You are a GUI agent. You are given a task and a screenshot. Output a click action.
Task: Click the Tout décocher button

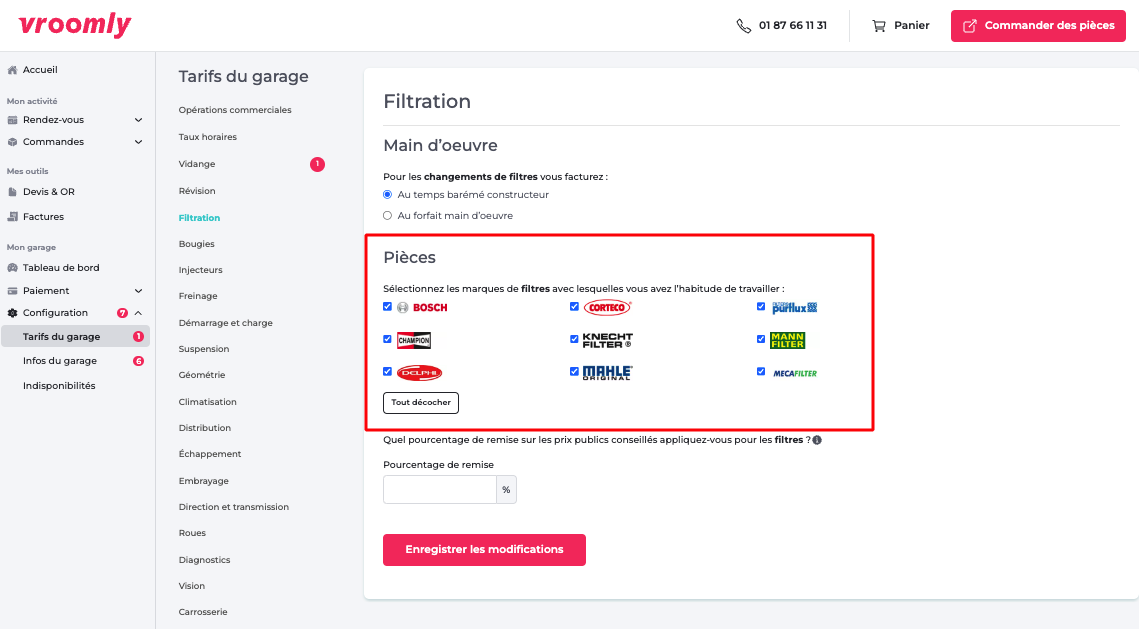pyautogui.click(x=421, y=402)
